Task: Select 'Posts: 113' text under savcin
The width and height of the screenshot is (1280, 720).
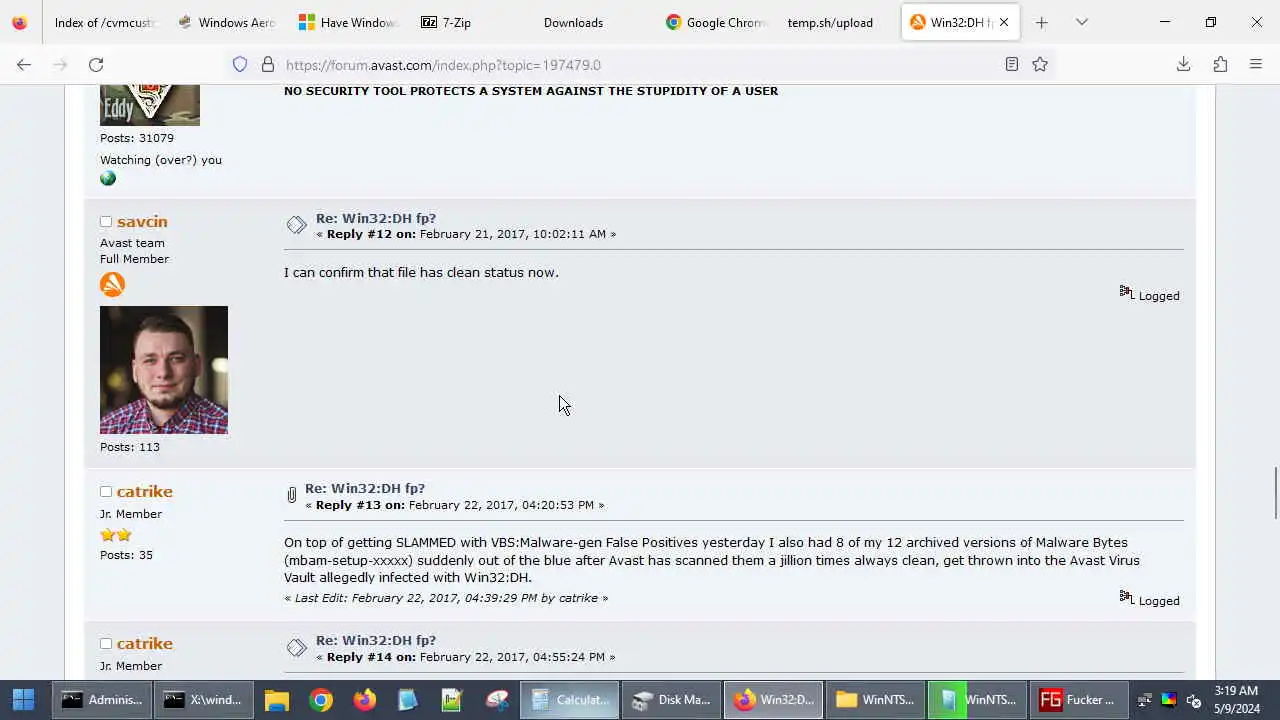Action: click(130, 447)
